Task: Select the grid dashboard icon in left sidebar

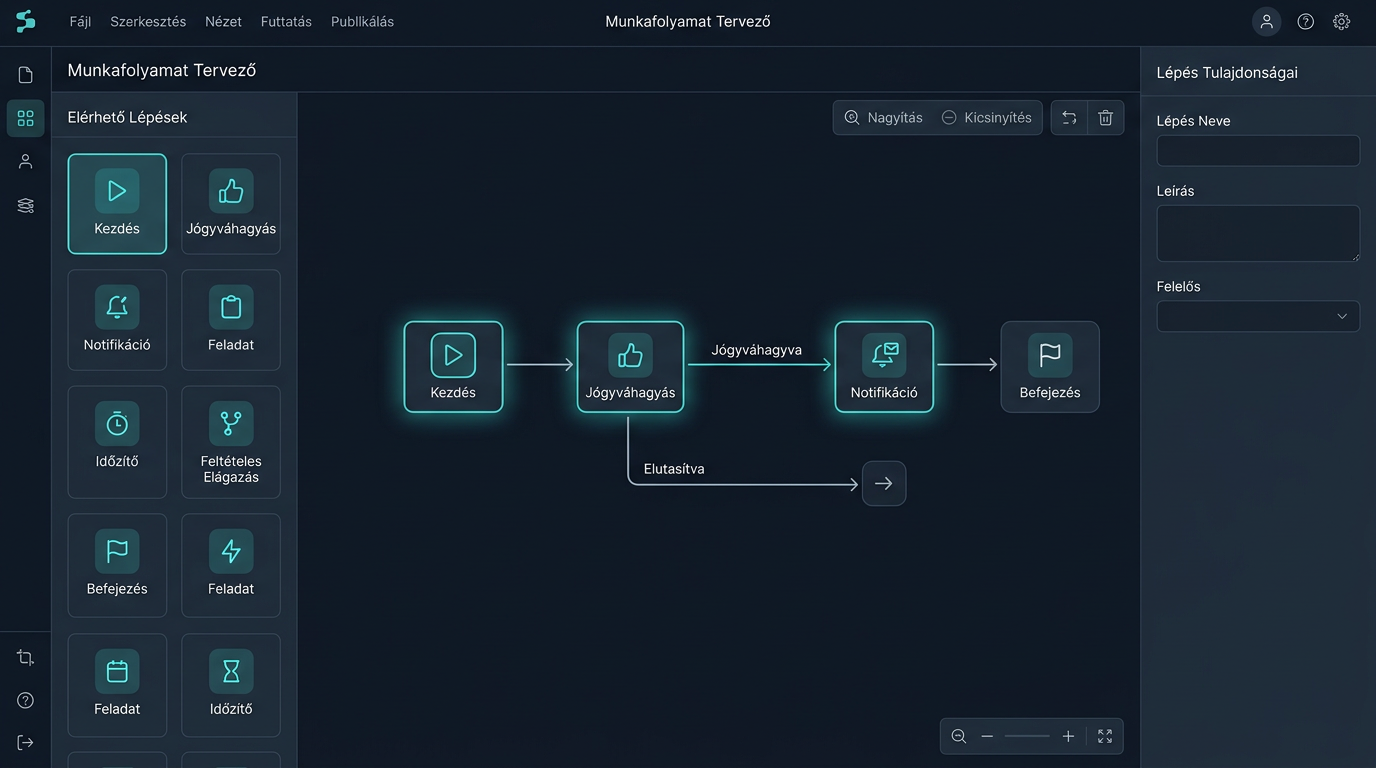Action: tap(26, 118)
